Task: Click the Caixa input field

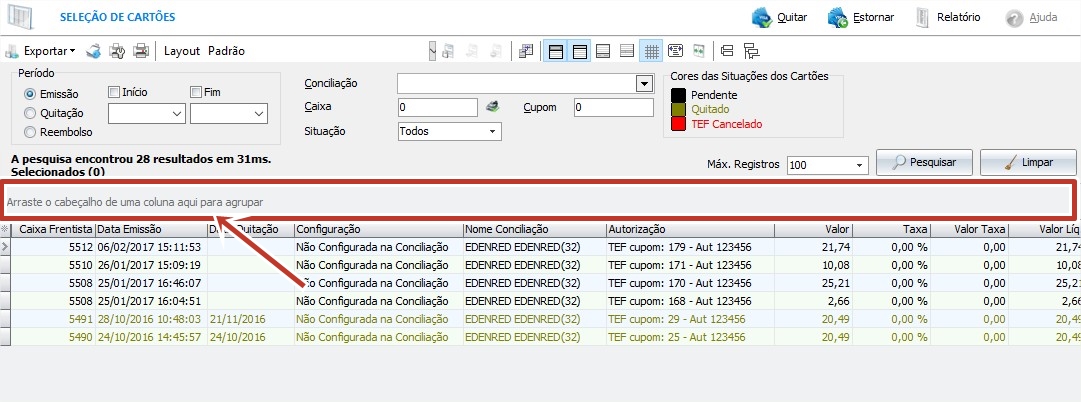Action: coord(438,108)
